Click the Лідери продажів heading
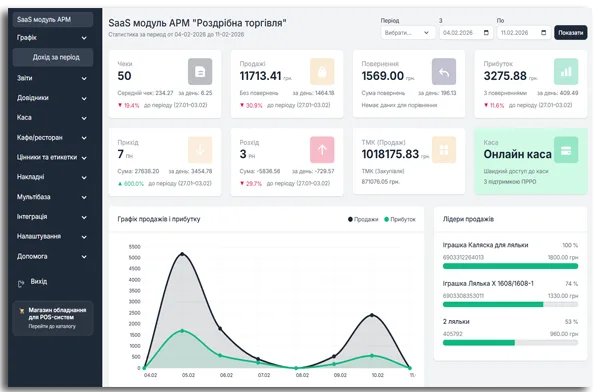Image resolution: width=600 pixels, height=392 pixels. click(x=468, y=219)
